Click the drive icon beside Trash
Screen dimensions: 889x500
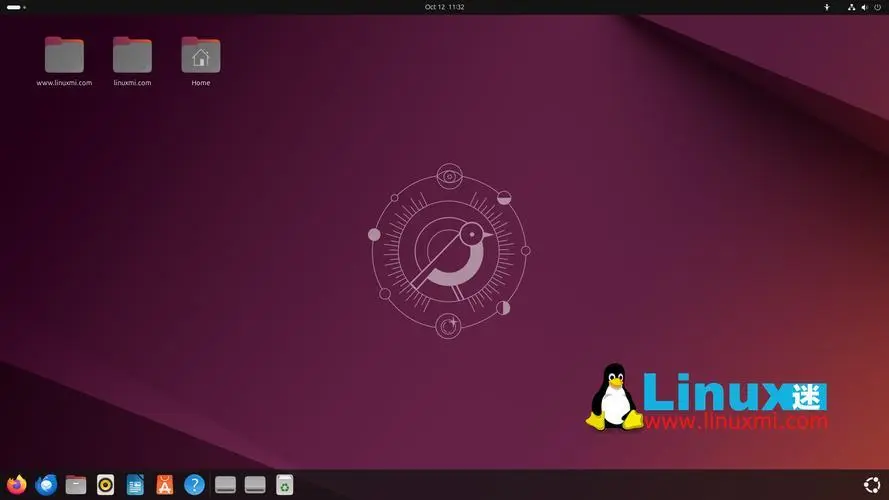pos(255,485)
